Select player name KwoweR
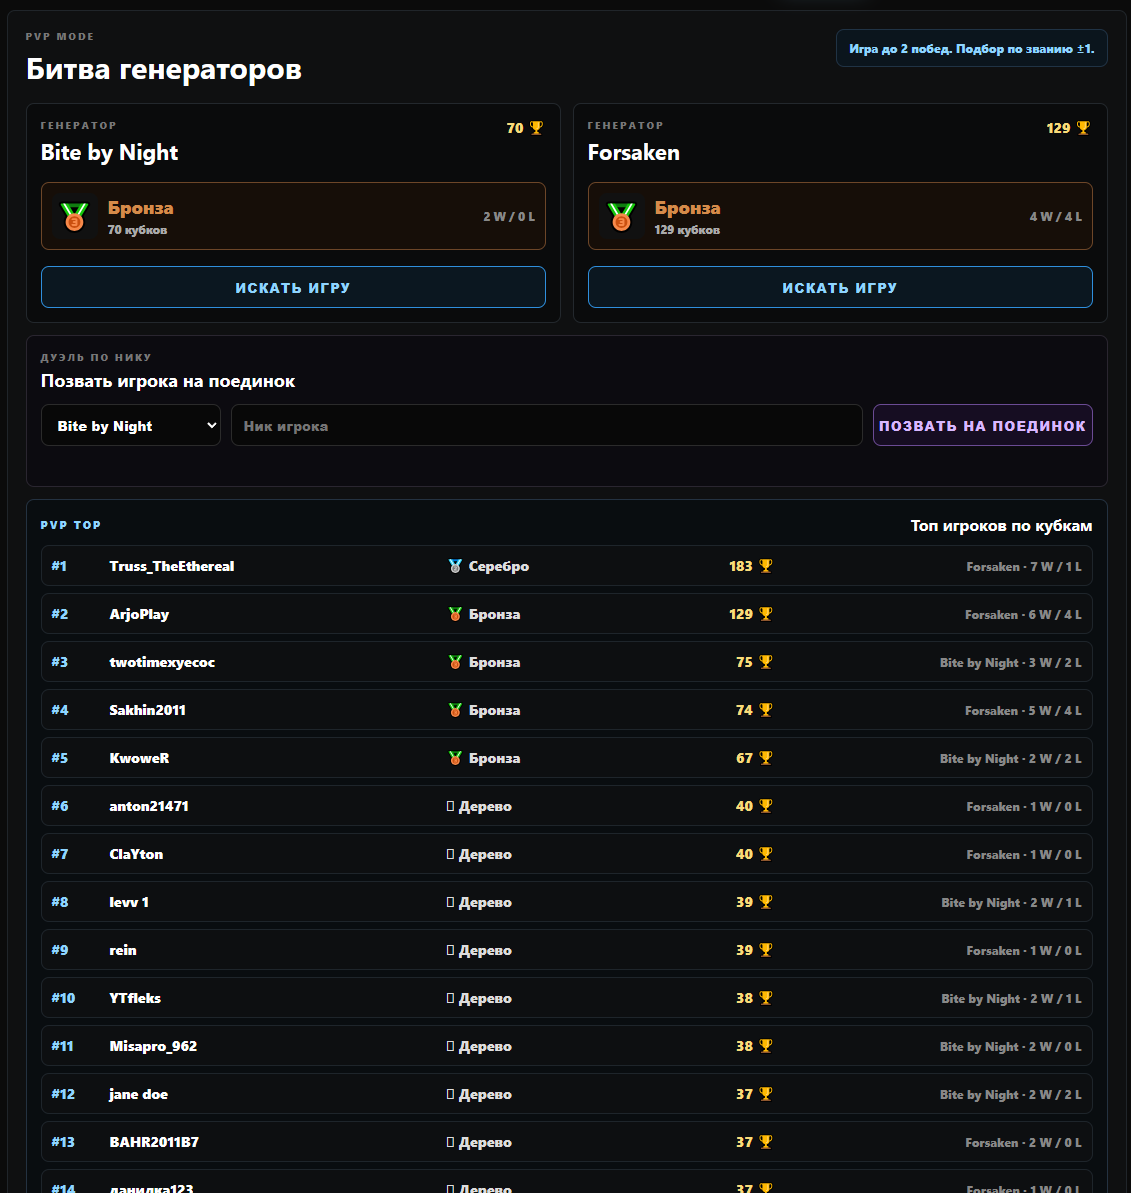 pos(139,758)
